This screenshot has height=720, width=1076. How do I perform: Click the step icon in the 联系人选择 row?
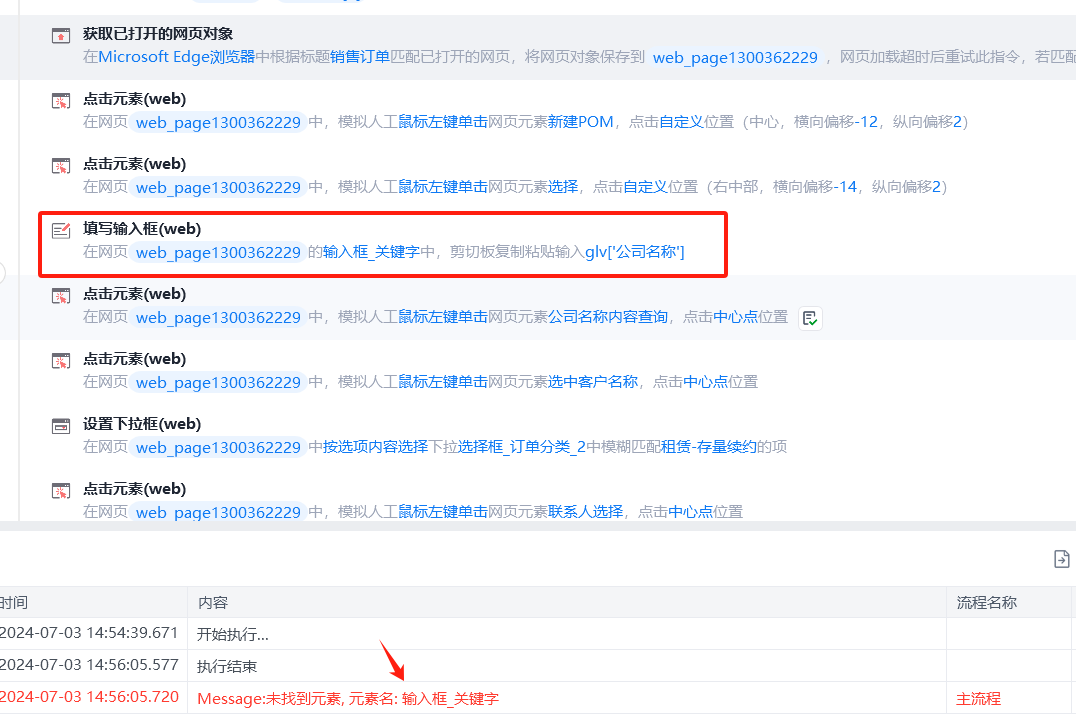(x=61, y=491)
